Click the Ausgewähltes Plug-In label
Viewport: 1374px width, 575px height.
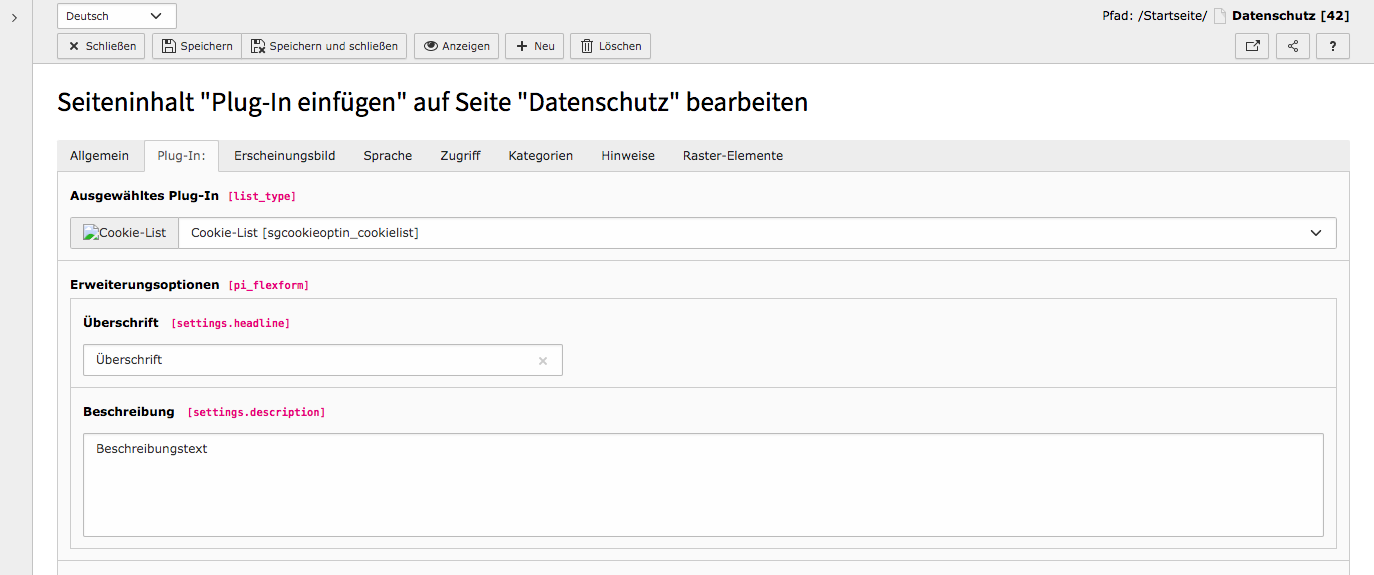click(x=144, y=196)
